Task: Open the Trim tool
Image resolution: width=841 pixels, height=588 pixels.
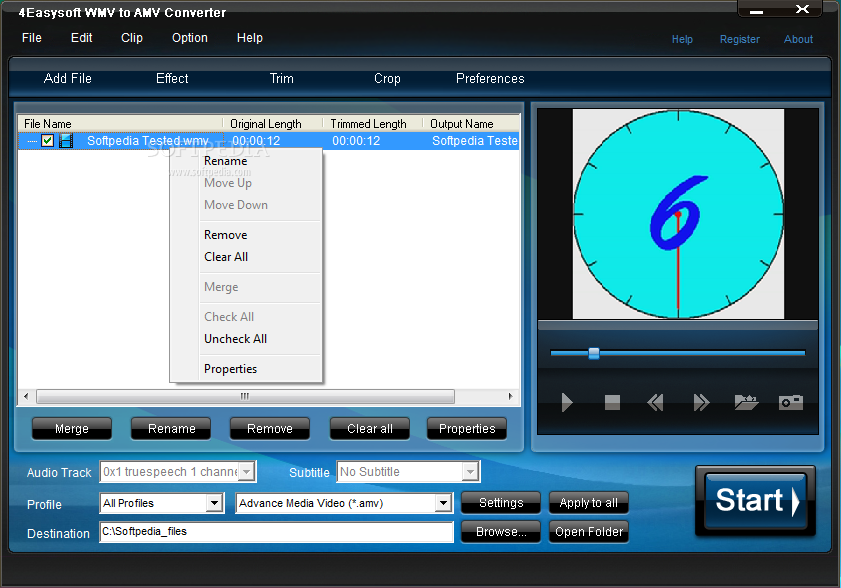Action: click(282, 79)
